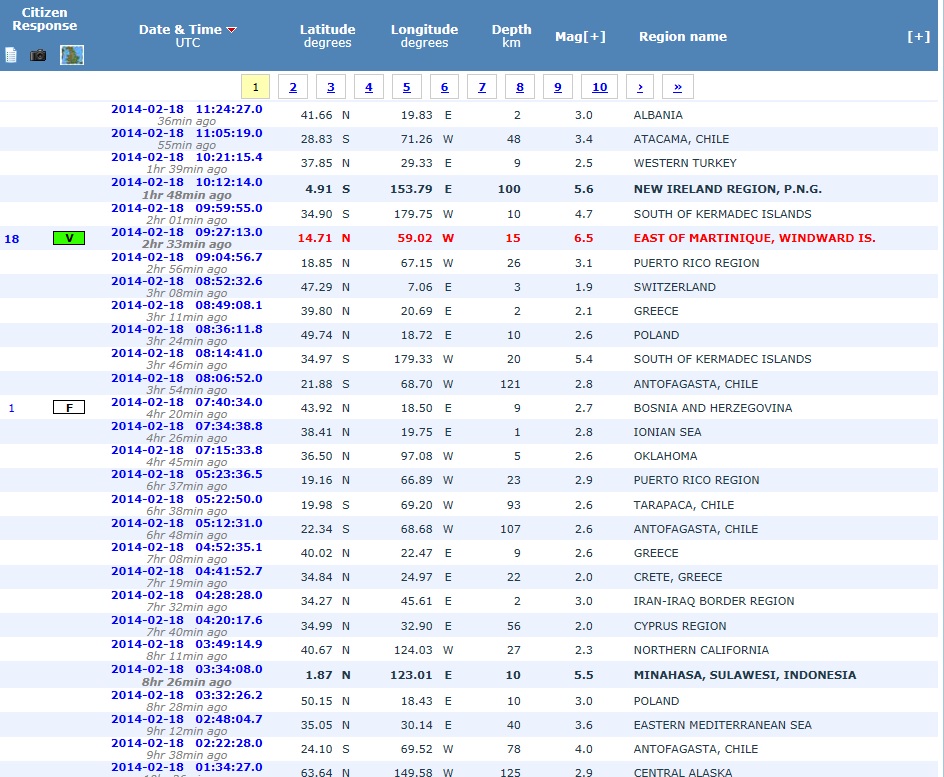Open the 09:27:13.0 Martinique earthquake
The height and width of the screenshot is (777, 944).
(187, 232)
